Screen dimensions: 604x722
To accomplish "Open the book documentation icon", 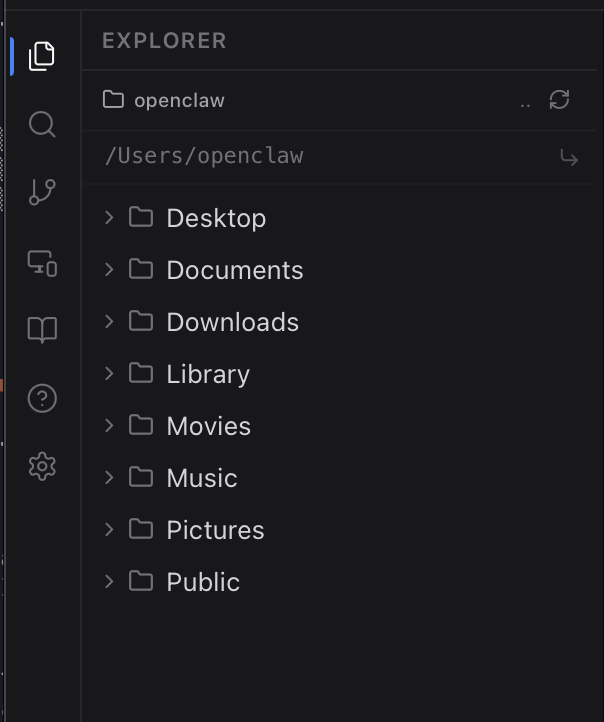I will coord(42,330).
